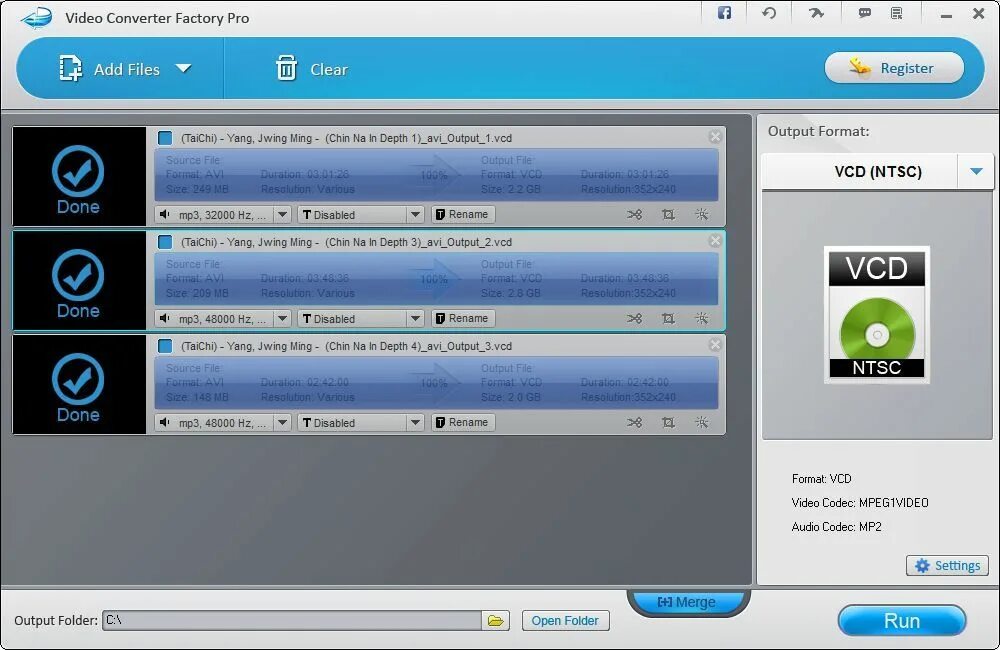Rename the Chin Na In Depth 4 output
Screen dimensions: 1000x650
[x=463, y=422]
